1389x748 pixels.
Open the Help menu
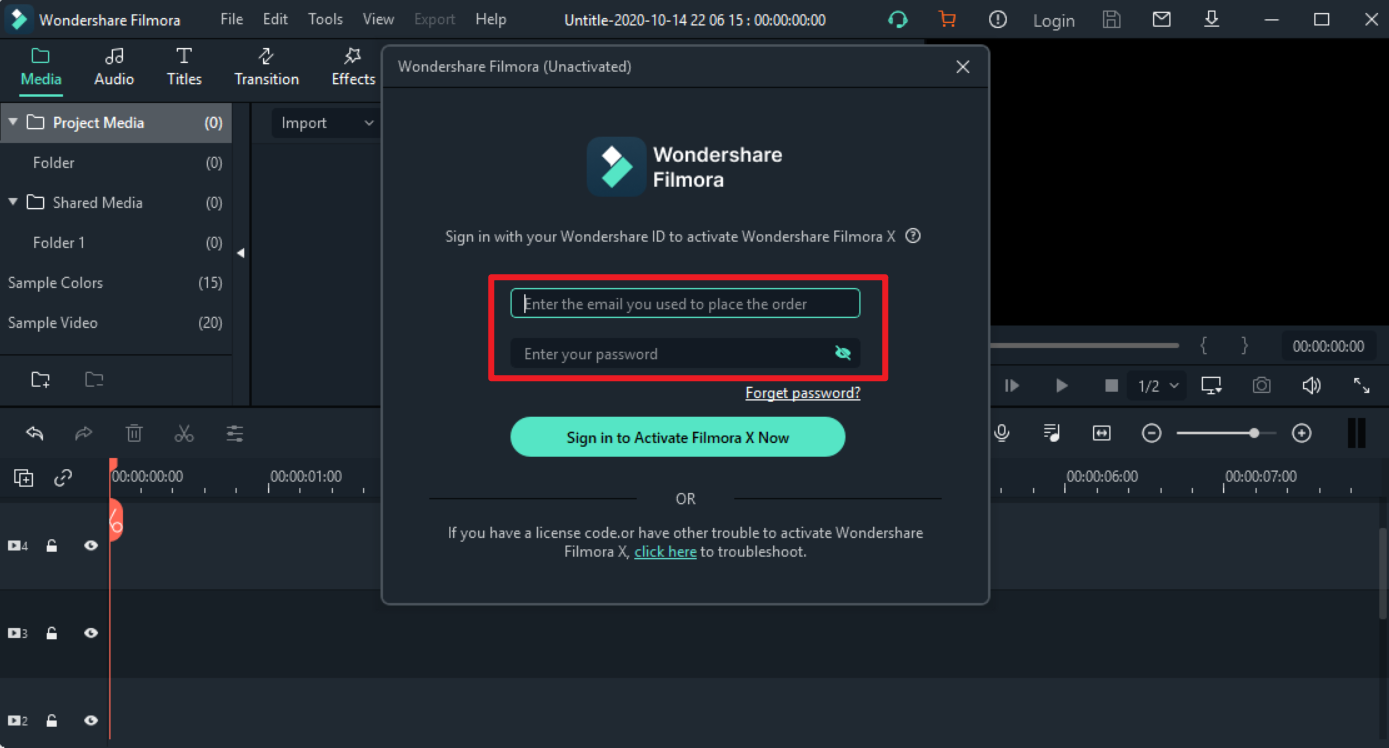[490, 19]
